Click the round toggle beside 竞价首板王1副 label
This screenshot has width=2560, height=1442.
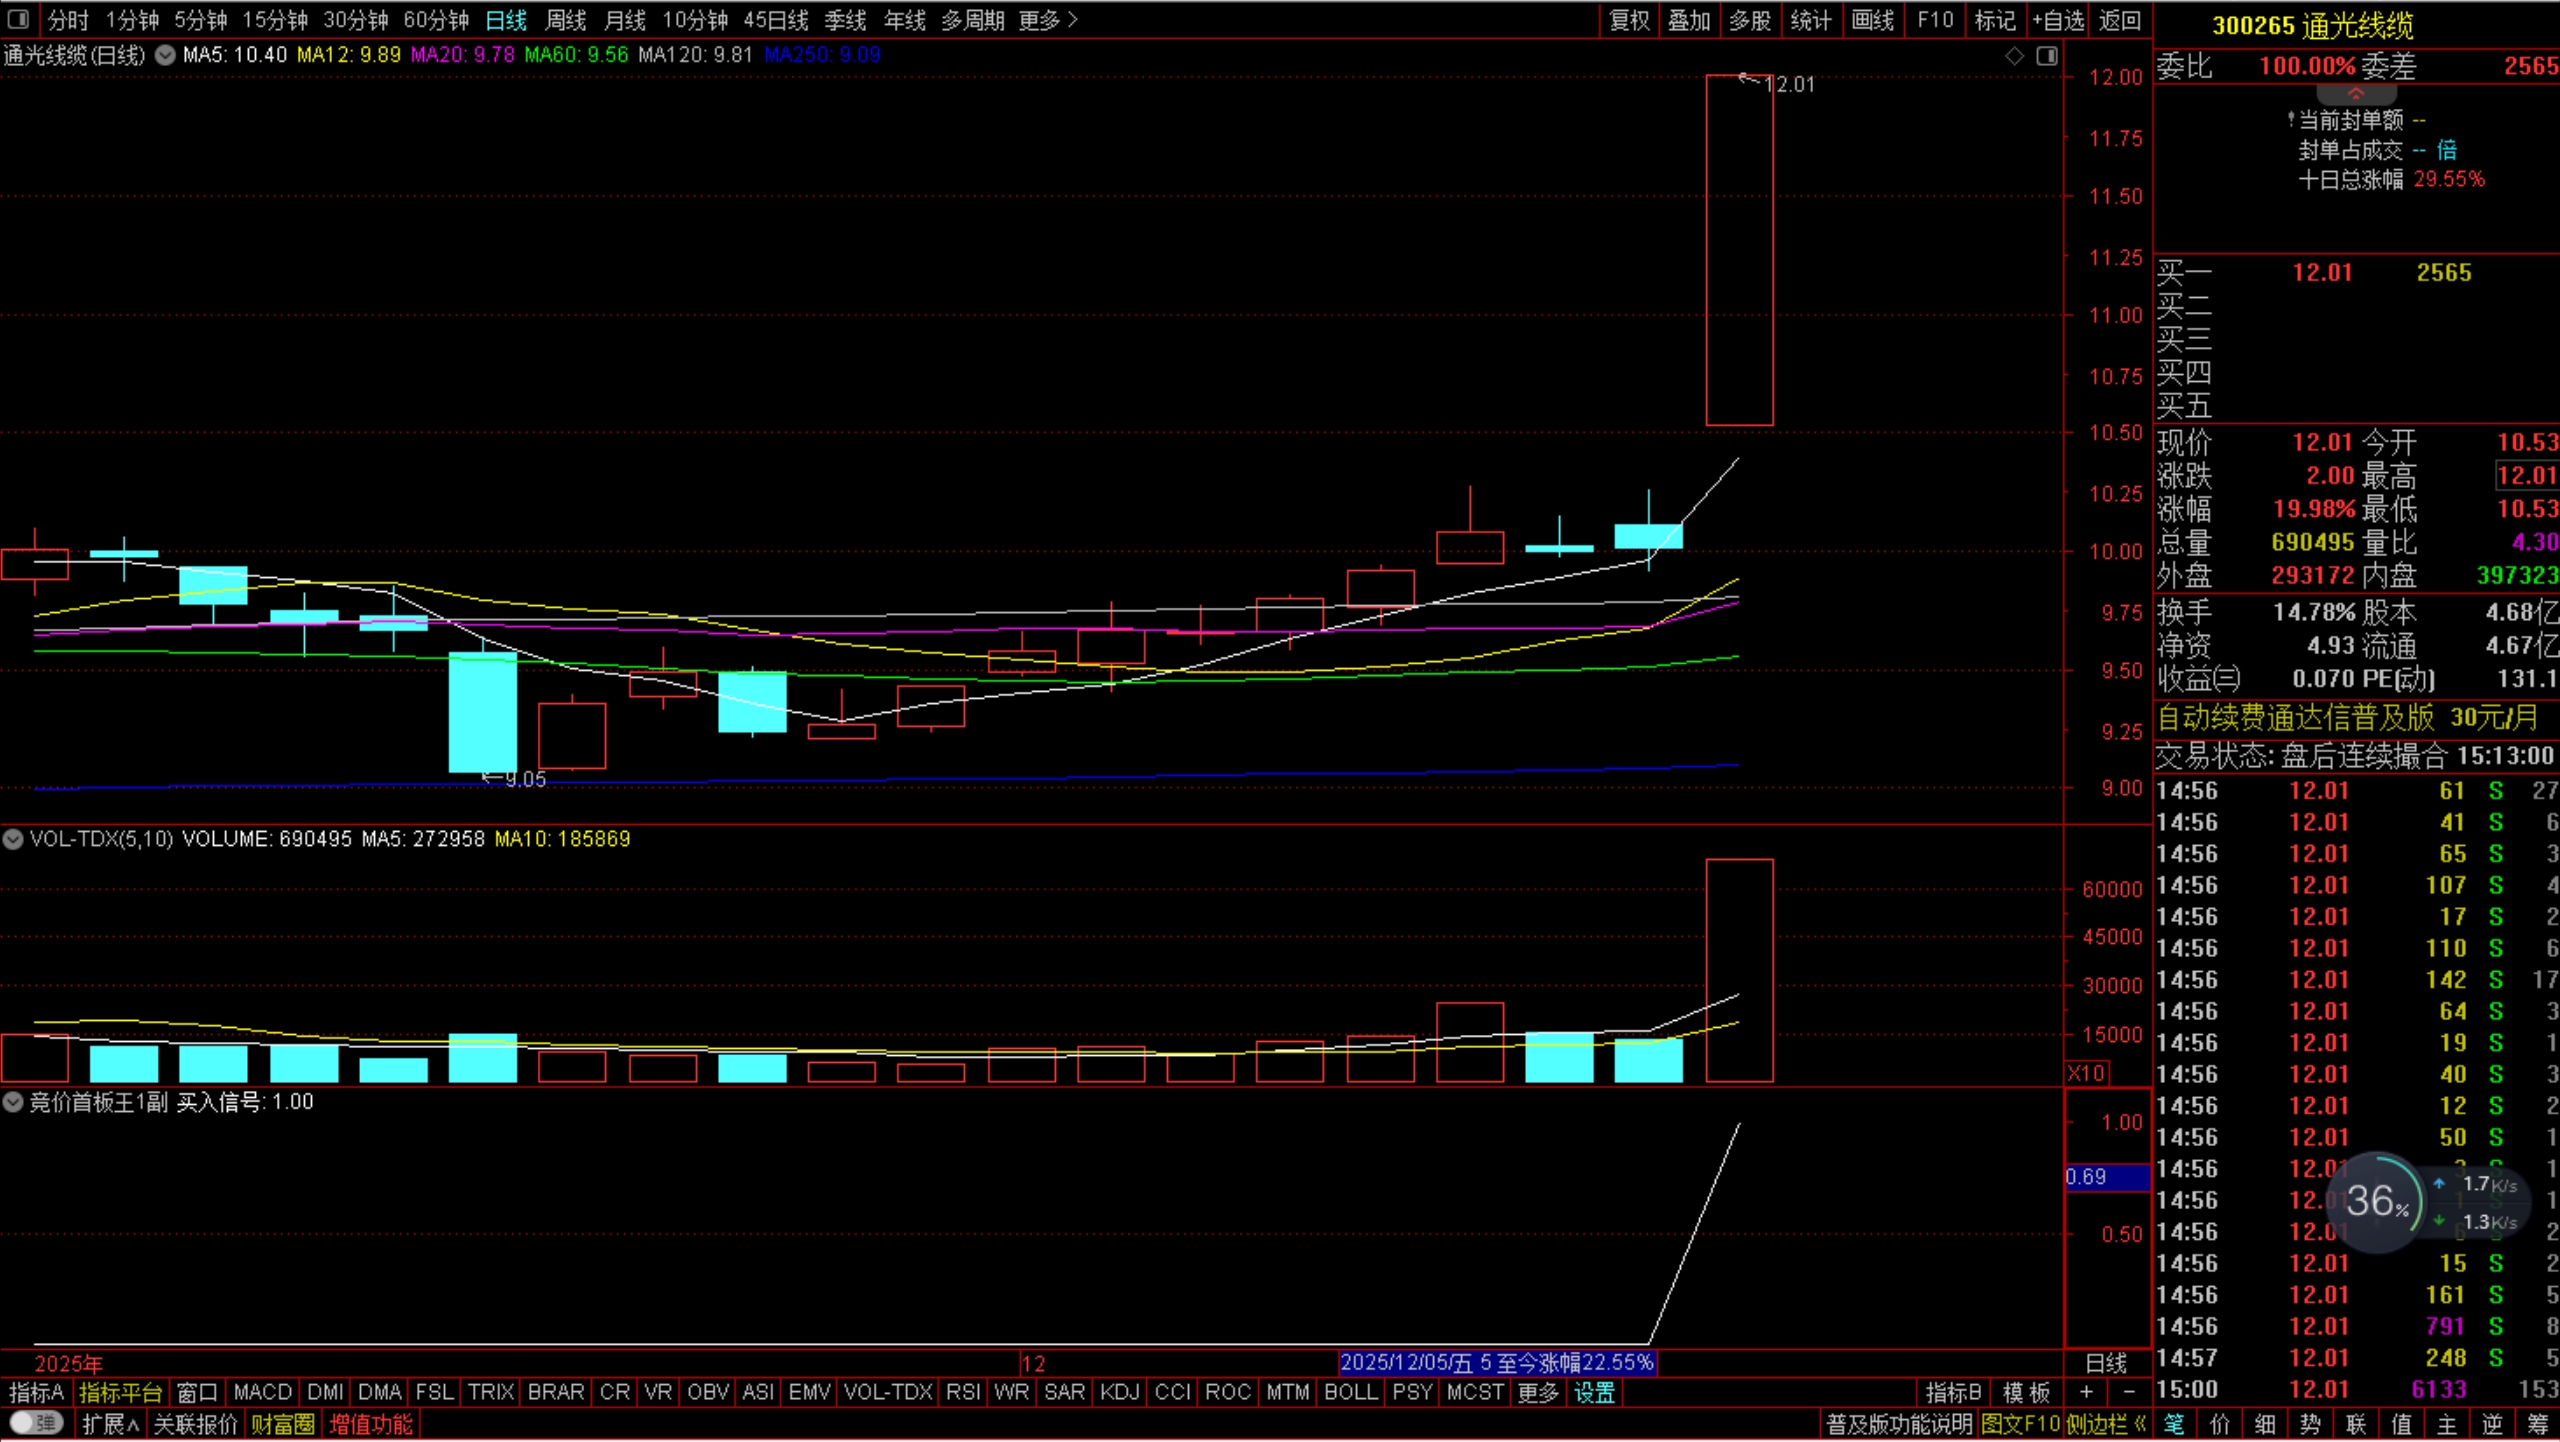coord(13,1102)
